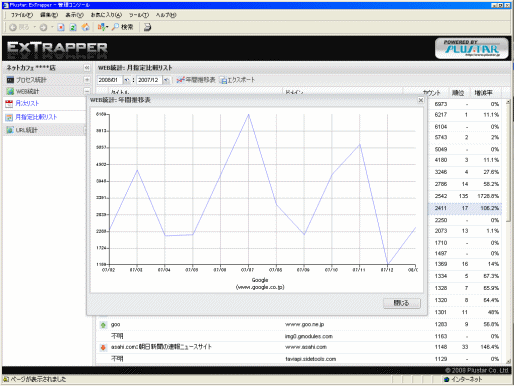Click the icon beside 月指定比較リスト
This screenshot has height=386, width=514.
click(x=9, y=117)
